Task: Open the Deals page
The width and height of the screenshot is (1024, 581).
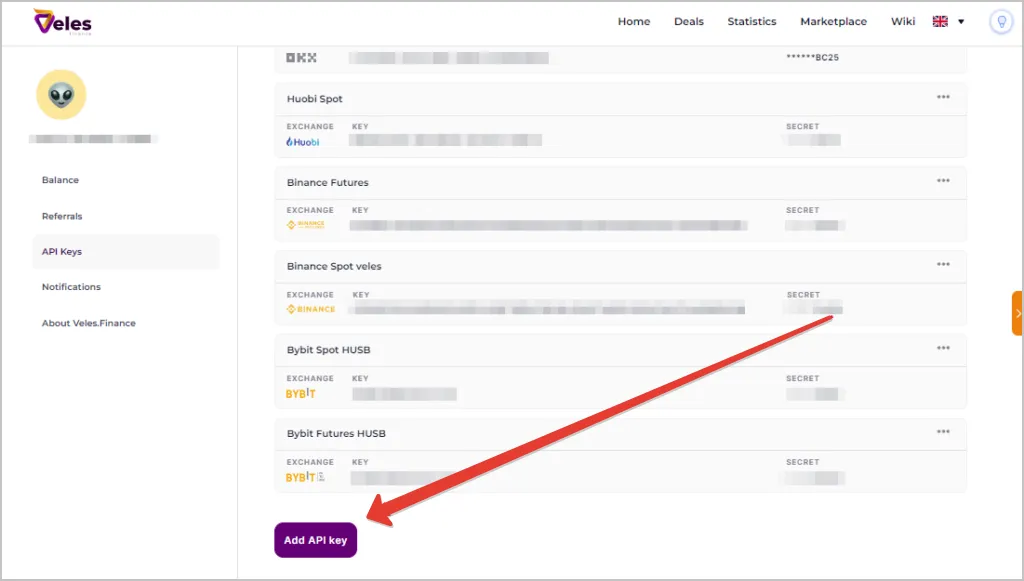Action: [x=688, y=22]
